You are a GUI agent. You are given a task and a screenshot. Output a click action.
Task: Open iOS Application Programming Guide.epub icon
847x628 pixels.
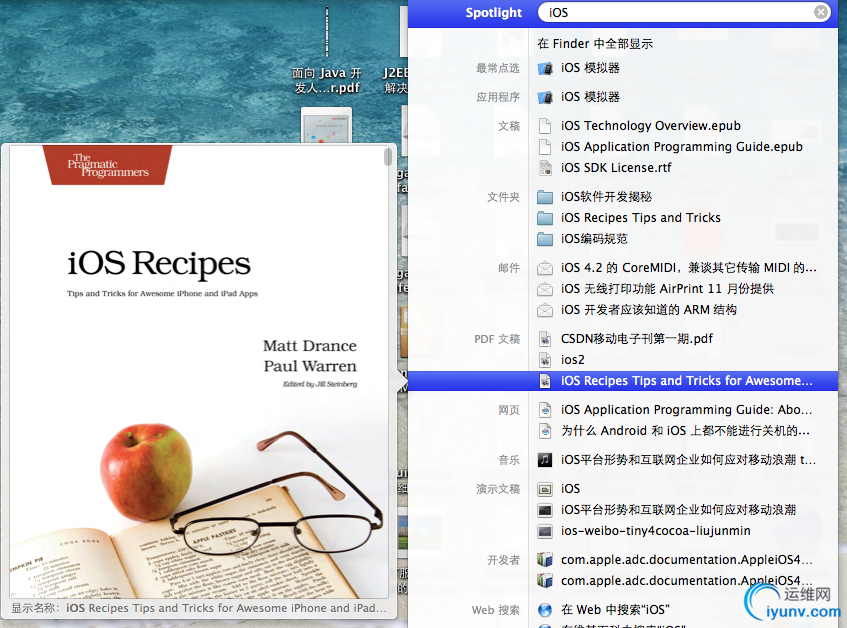545,147
